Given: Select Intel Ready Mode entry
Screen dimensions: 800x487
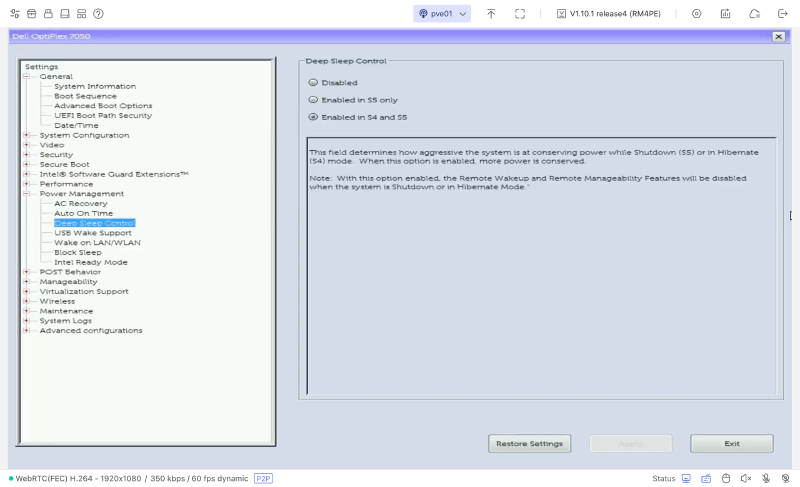Looking at the screenshot, I should [x=91, y=262].
